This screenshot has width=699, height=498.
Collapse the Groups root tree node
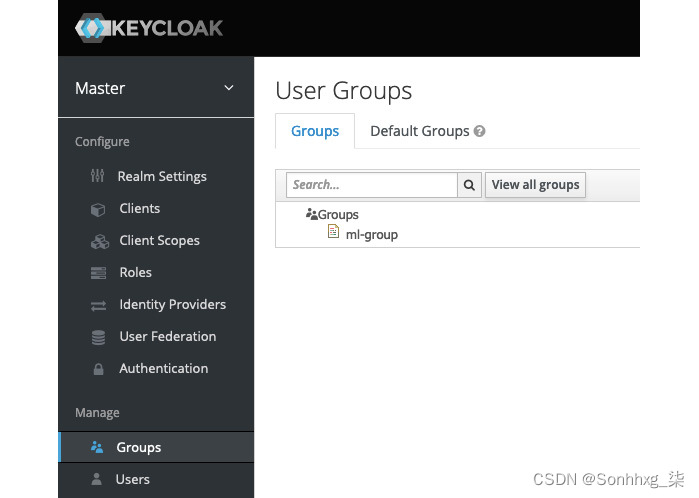click(332, 214)
